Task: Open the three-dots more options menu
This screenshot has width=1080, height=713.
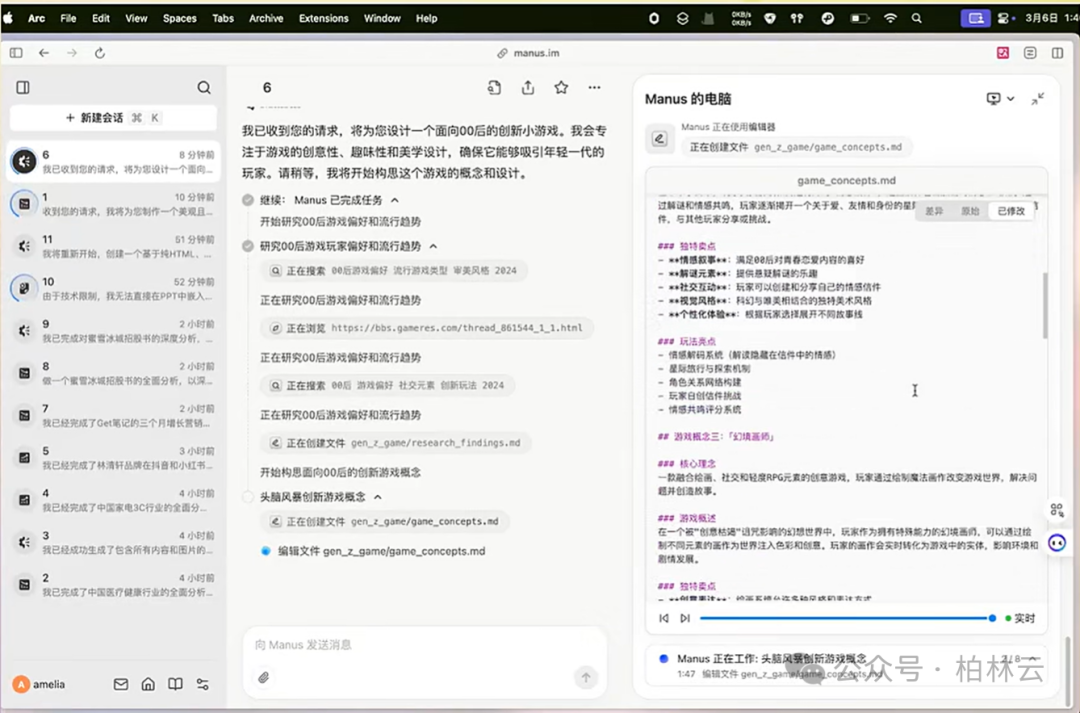Action: [594, 87]
